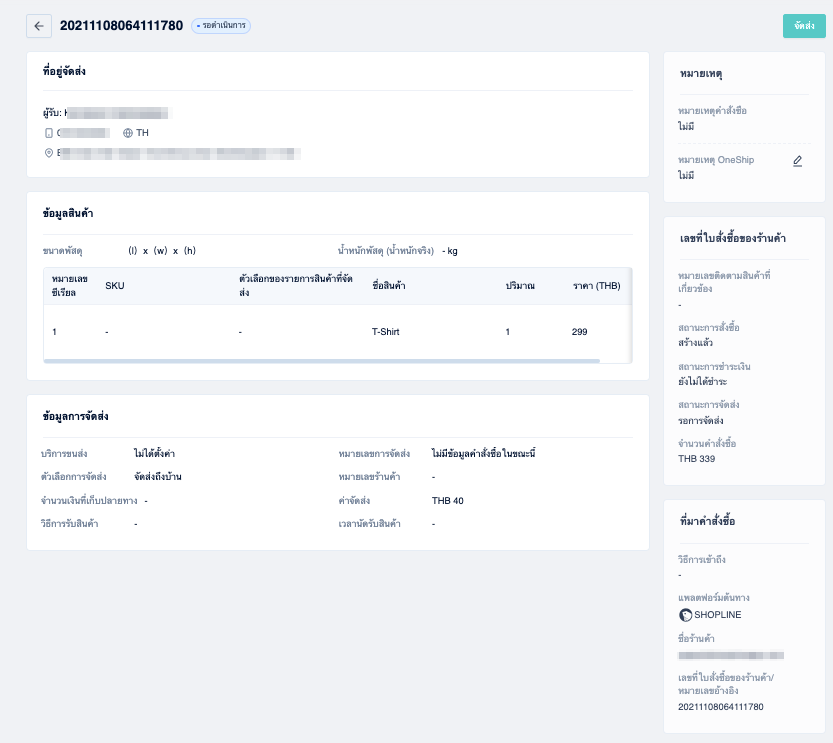Click the SKU column header
Screen dimensions: 833x743
click(x=115, y=286)
